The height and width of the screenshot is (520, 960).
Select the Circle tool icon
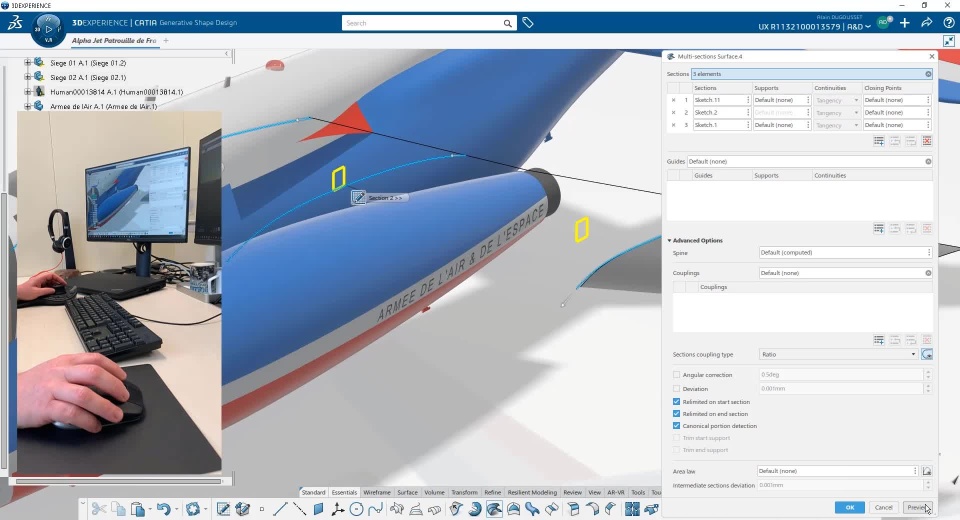tap(356, 508)
